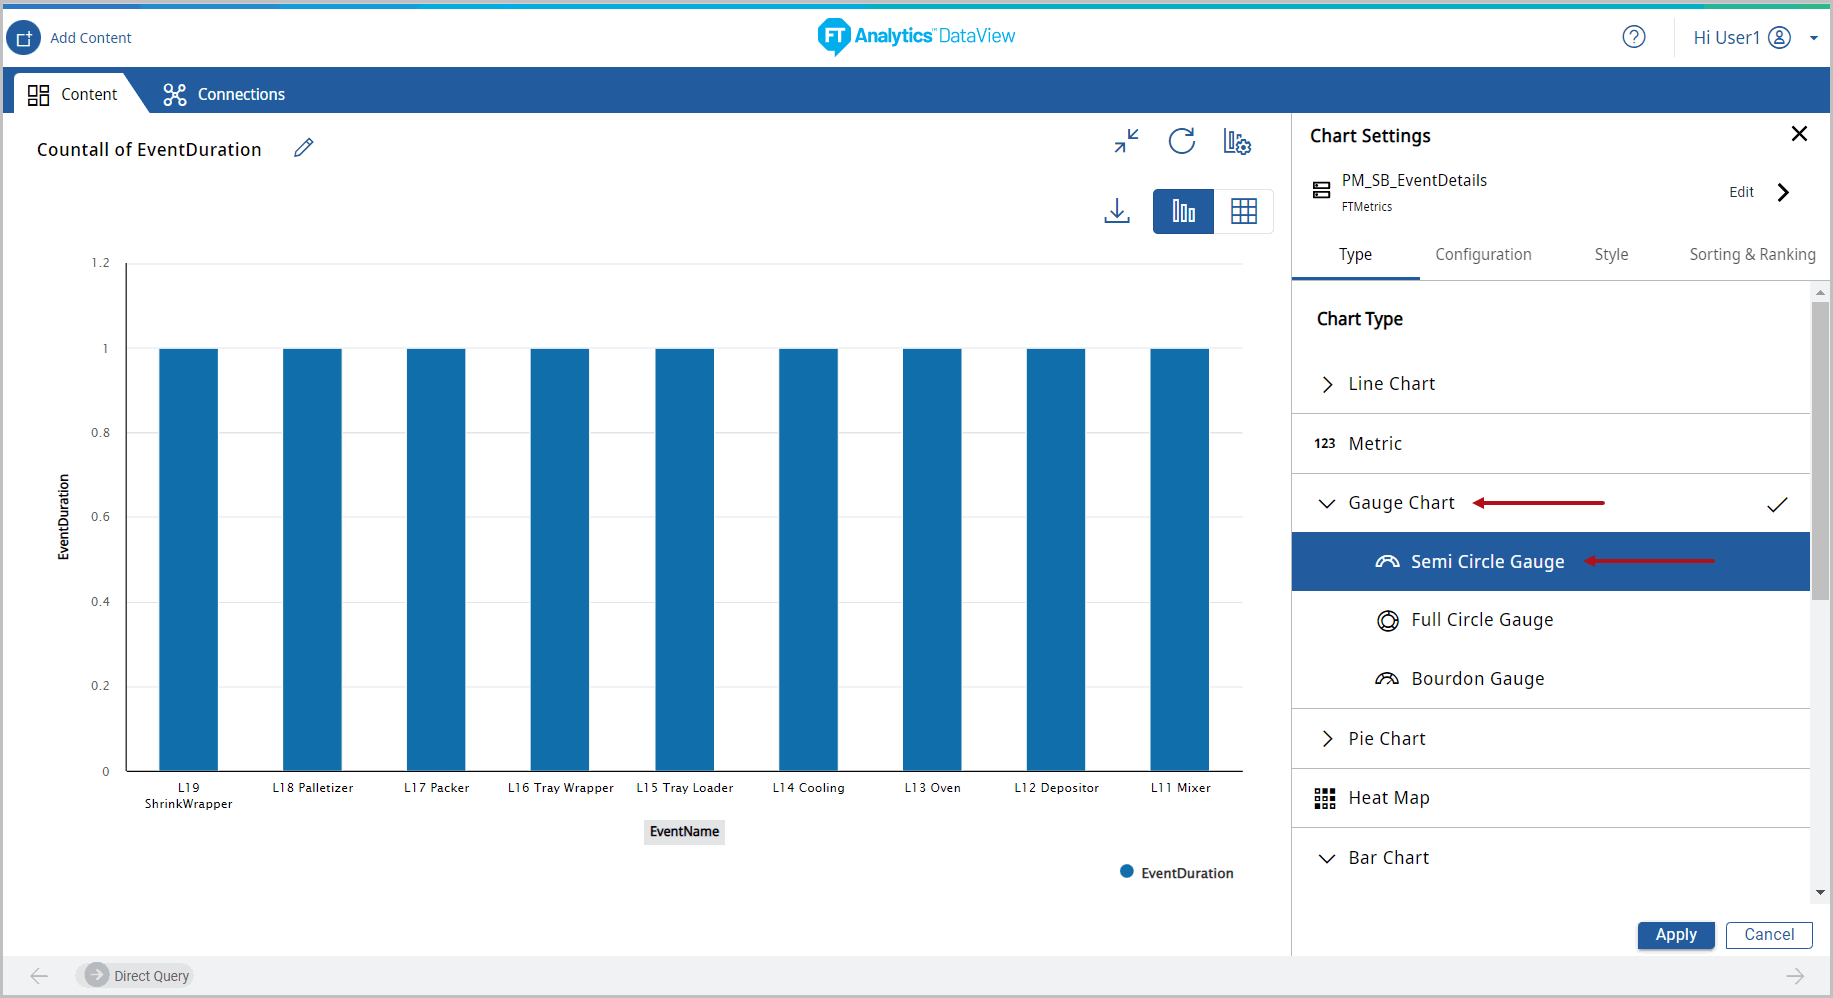Click the Cancel button
This screenshot has width=1833, height=998.
1768,935
